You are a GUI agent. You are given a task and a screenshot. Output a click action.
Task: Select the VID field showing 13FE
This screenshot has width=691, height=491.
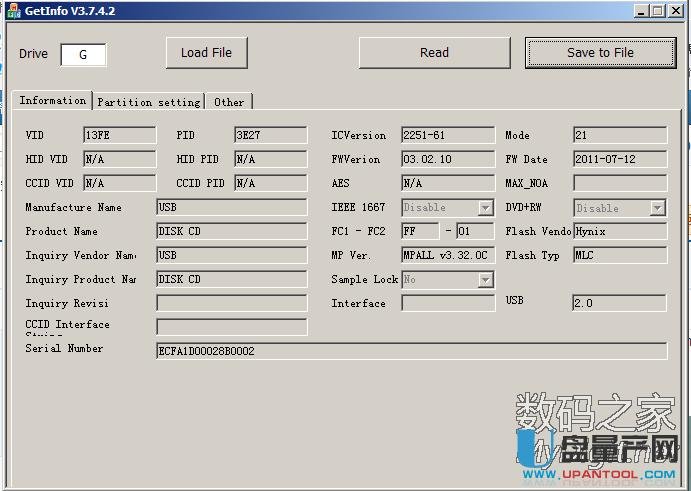click(x=119, y=135)
